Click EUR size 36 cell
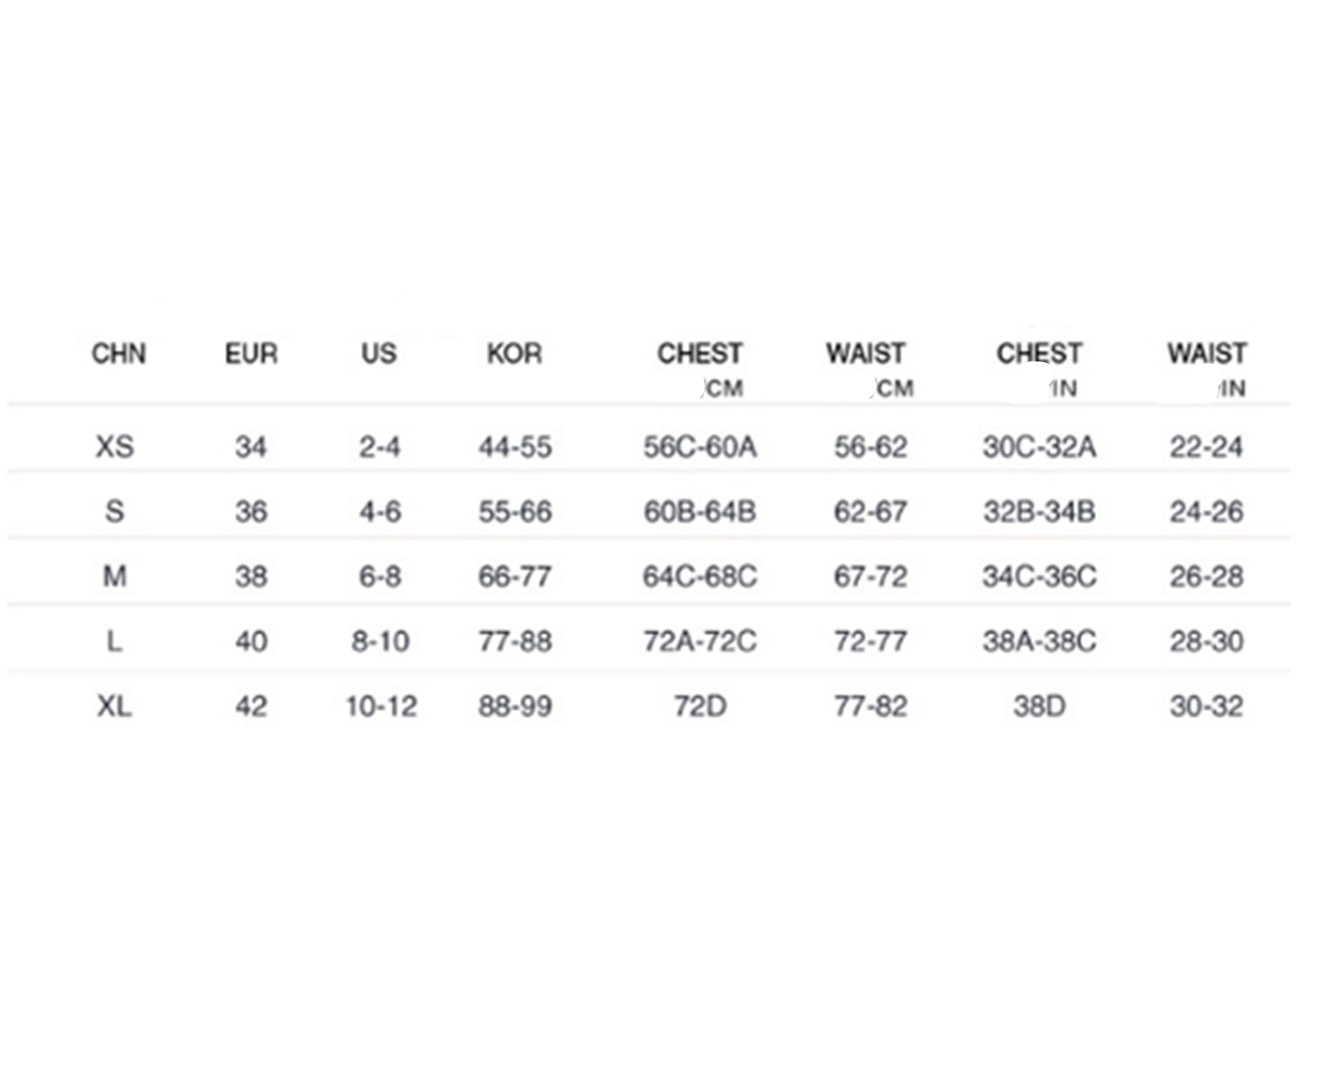Image resolution: width=1320 pixels, height=1080 pixels. (251, 511)
